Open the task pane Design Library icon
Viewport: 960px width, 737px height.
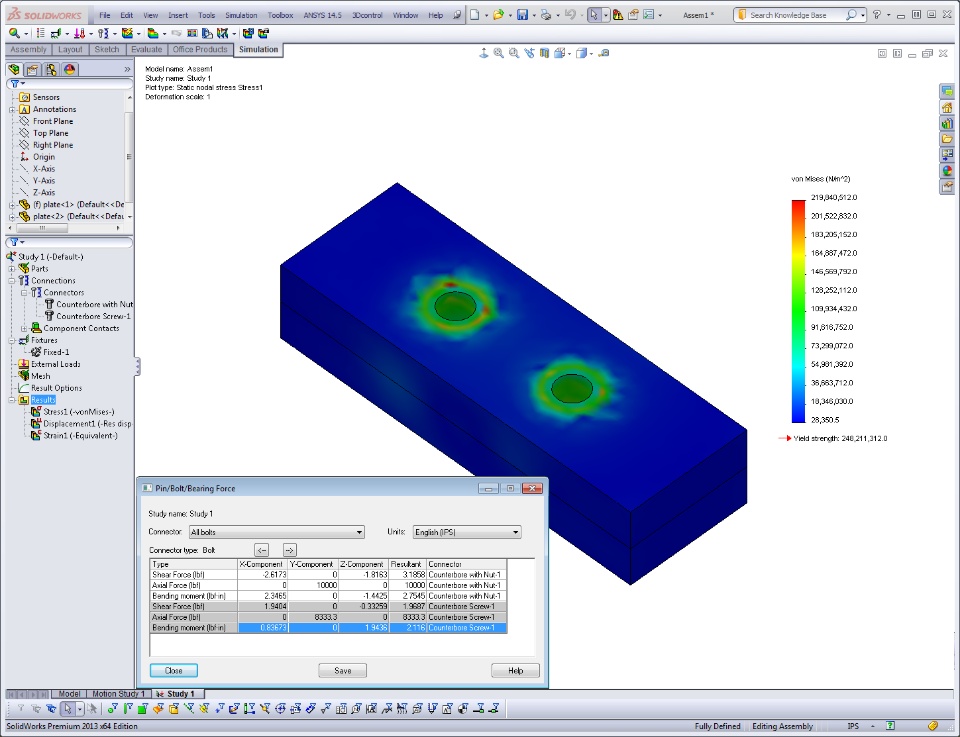(947, 123)
